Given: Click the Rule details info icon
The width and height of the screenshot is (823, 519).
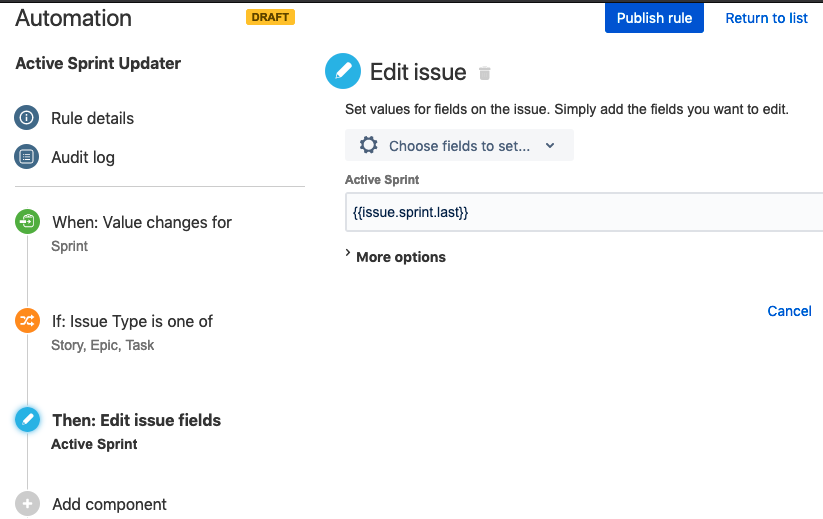Looking at the screenshot, I should [27, 118].
